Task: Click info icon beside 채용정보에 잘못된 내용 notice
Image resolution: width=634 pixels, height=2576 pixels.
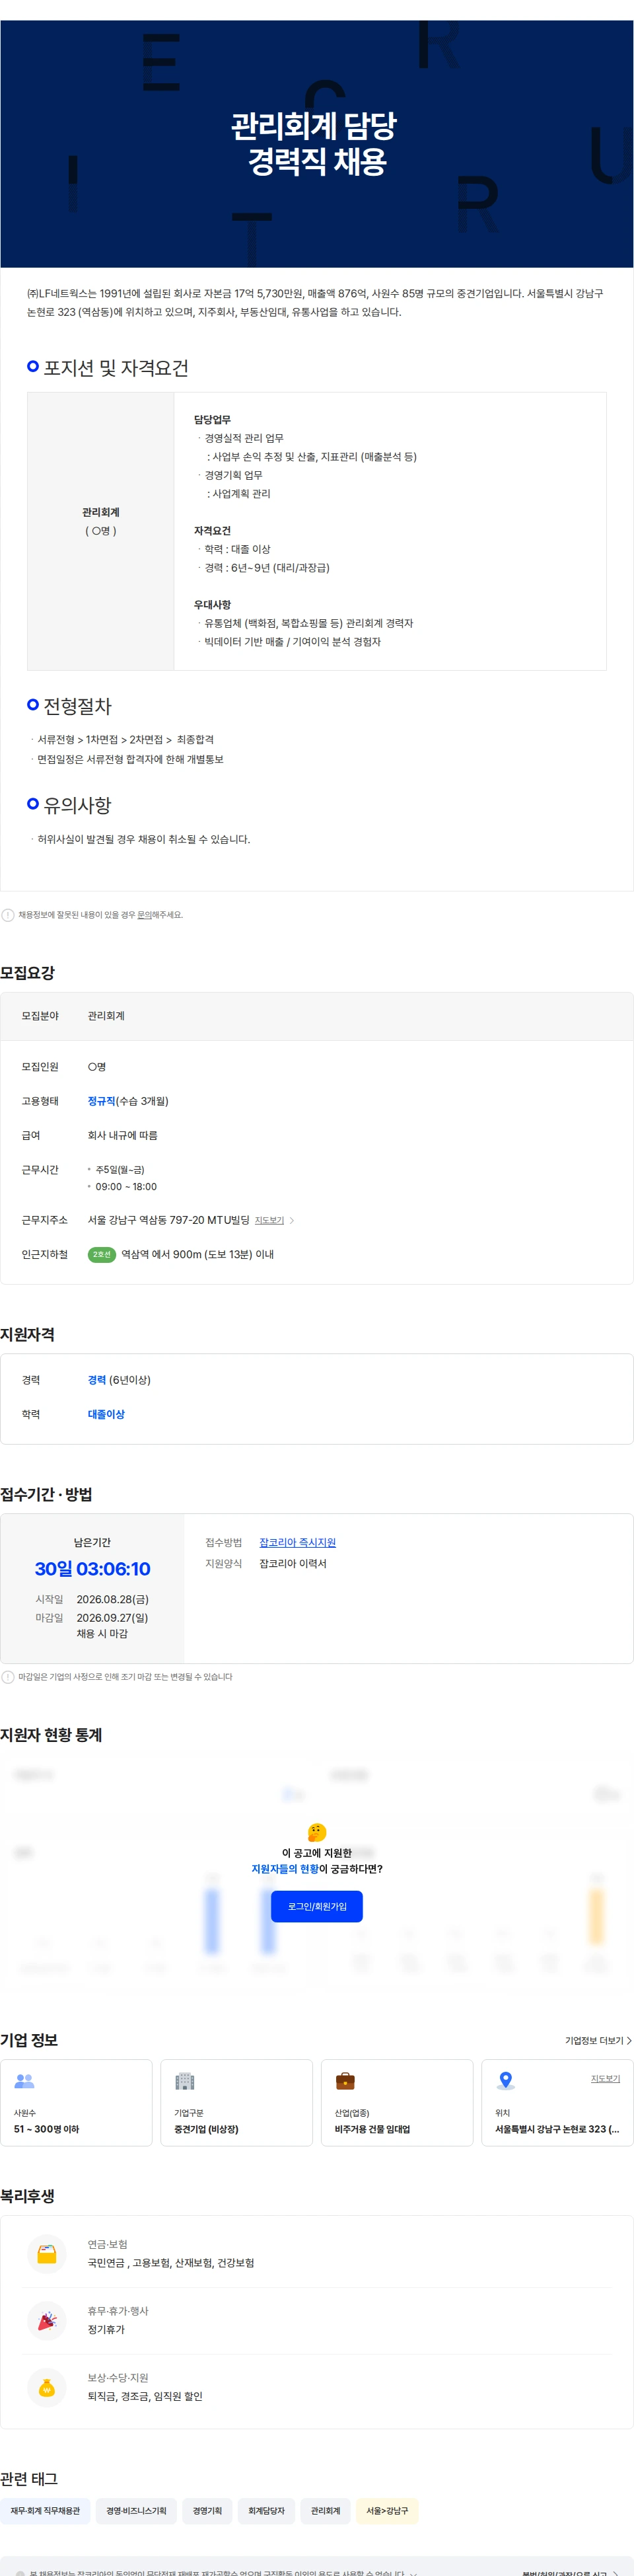Action: point(8,915)
